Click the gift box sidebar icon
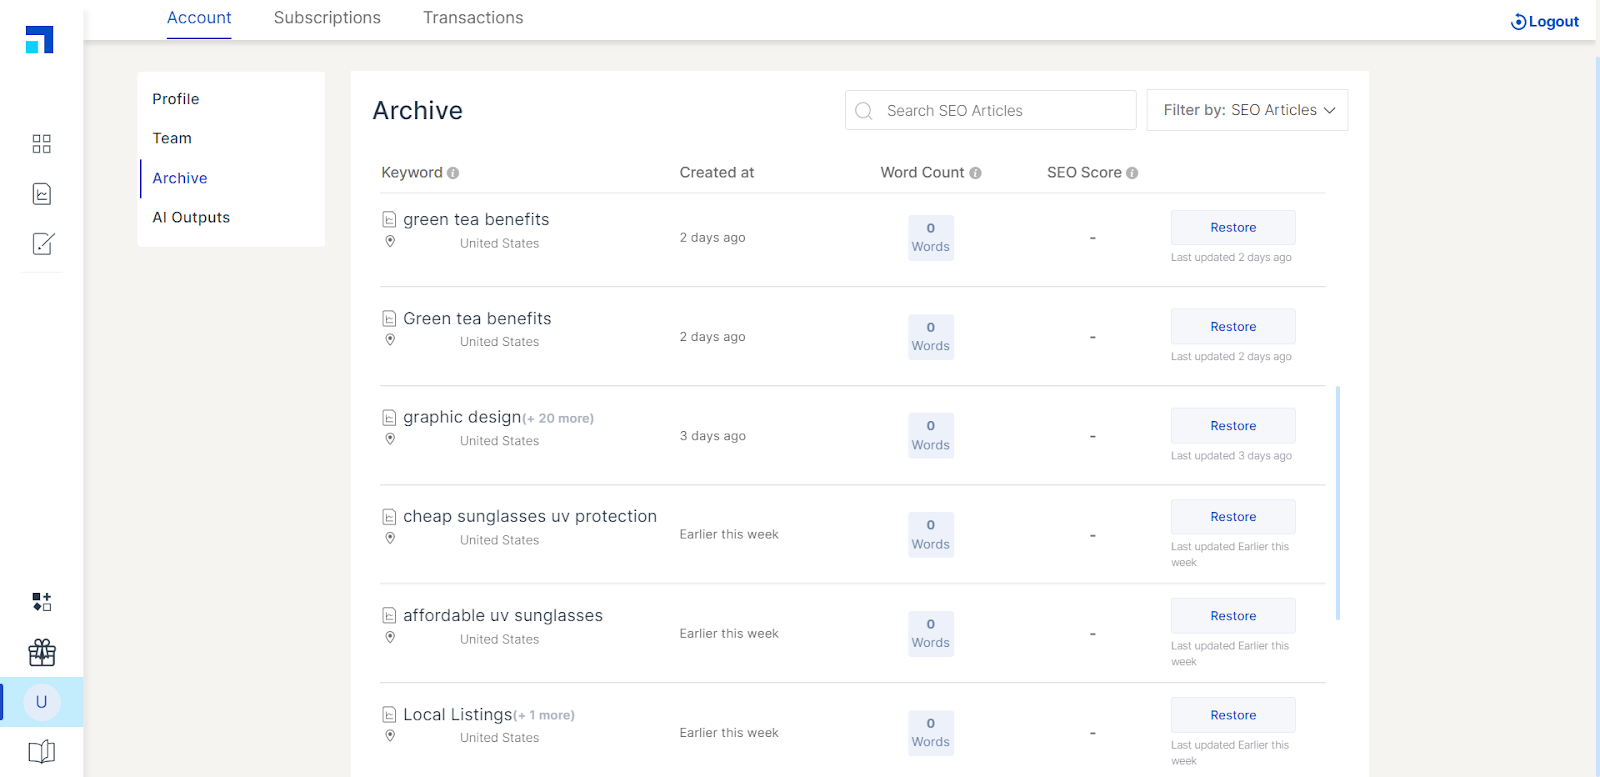1600x777 pixels. click(42, 653)
